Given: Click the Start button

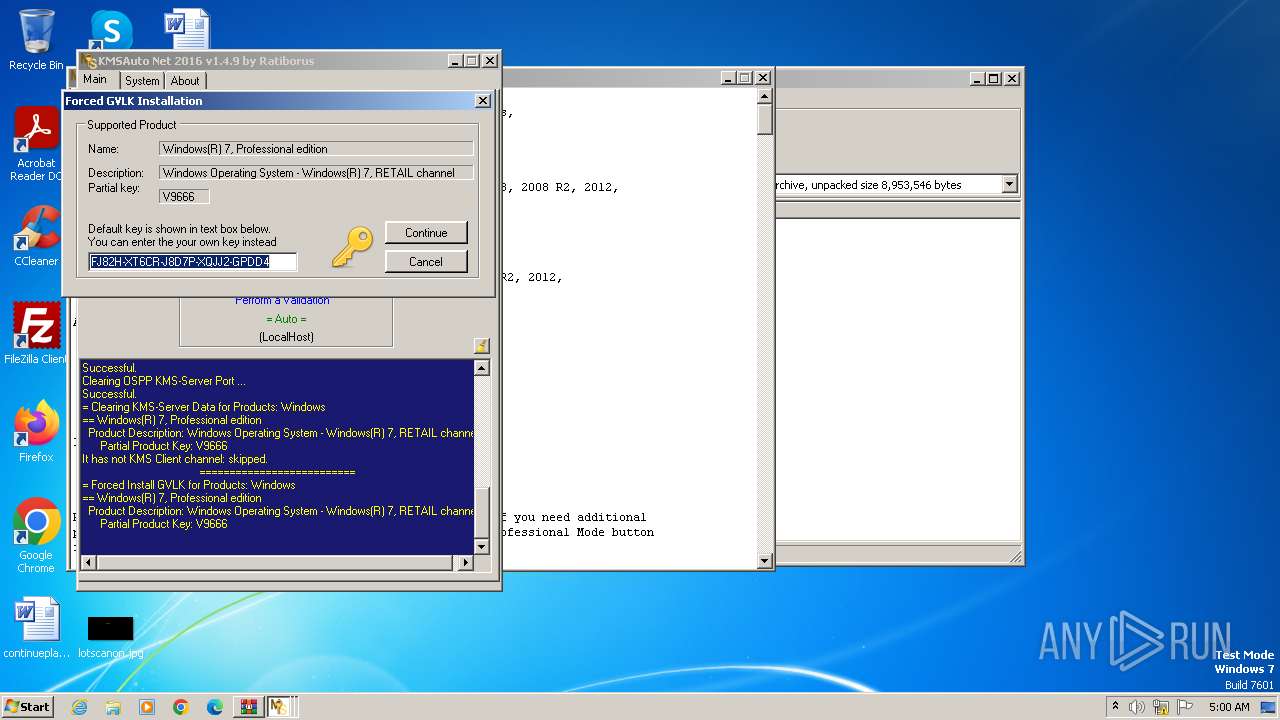Looking at the screenshot, I should [28, 706].
